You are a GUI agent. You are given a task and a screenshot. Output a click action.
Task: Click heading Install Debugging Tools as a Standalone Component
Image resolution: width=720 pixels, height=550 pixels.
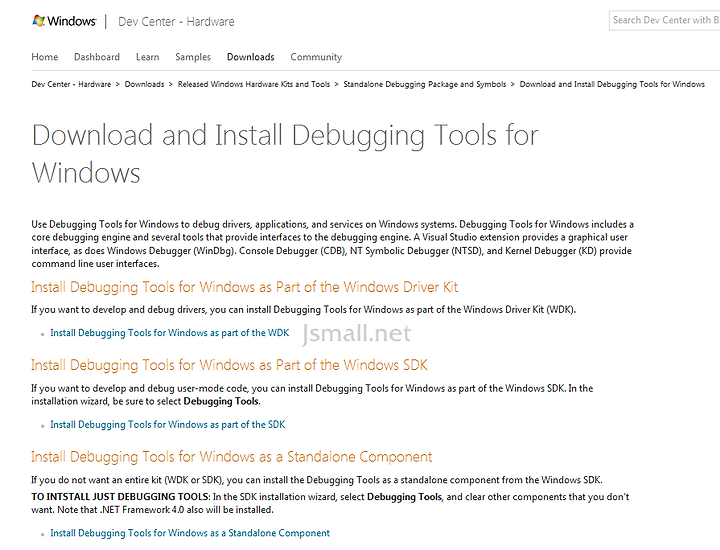[232, 457]
